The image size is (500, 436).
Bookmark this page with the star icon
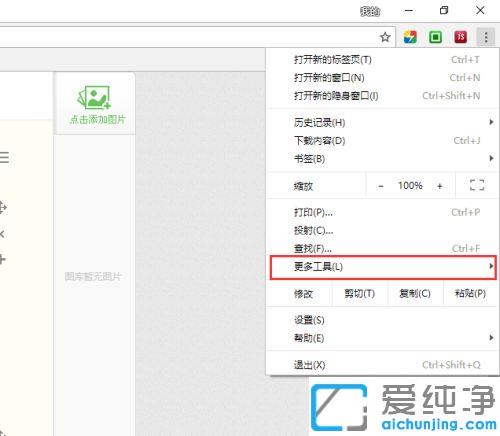[385, 37]
